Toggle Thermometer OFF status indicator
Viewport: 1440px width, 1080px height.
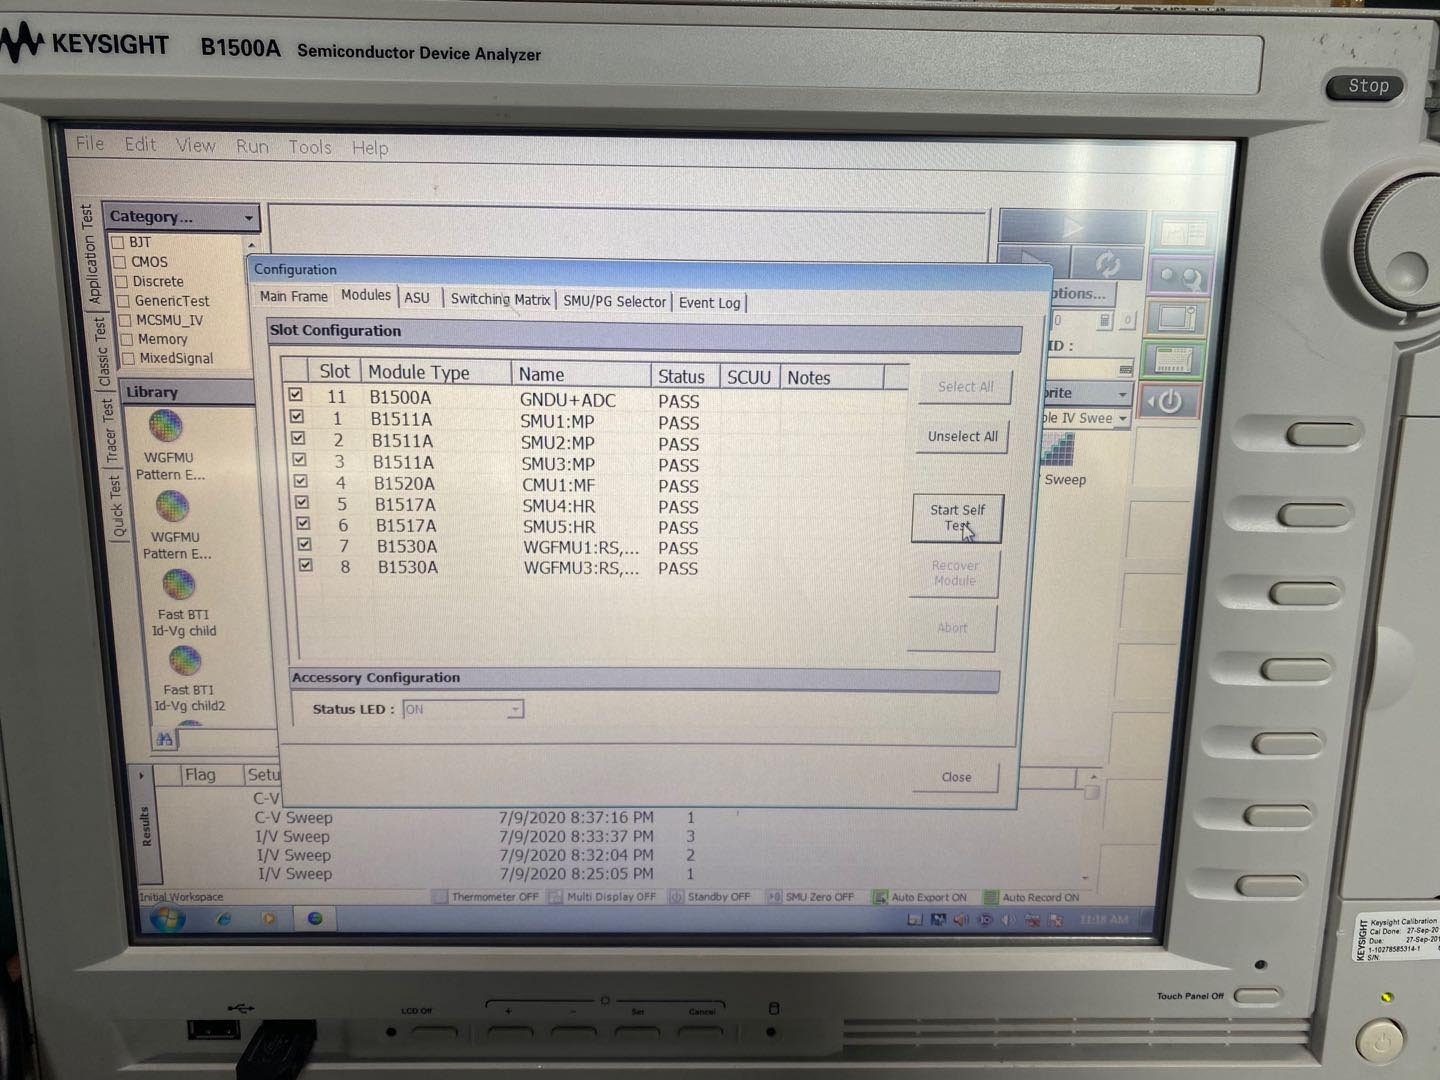pos(486,897)
